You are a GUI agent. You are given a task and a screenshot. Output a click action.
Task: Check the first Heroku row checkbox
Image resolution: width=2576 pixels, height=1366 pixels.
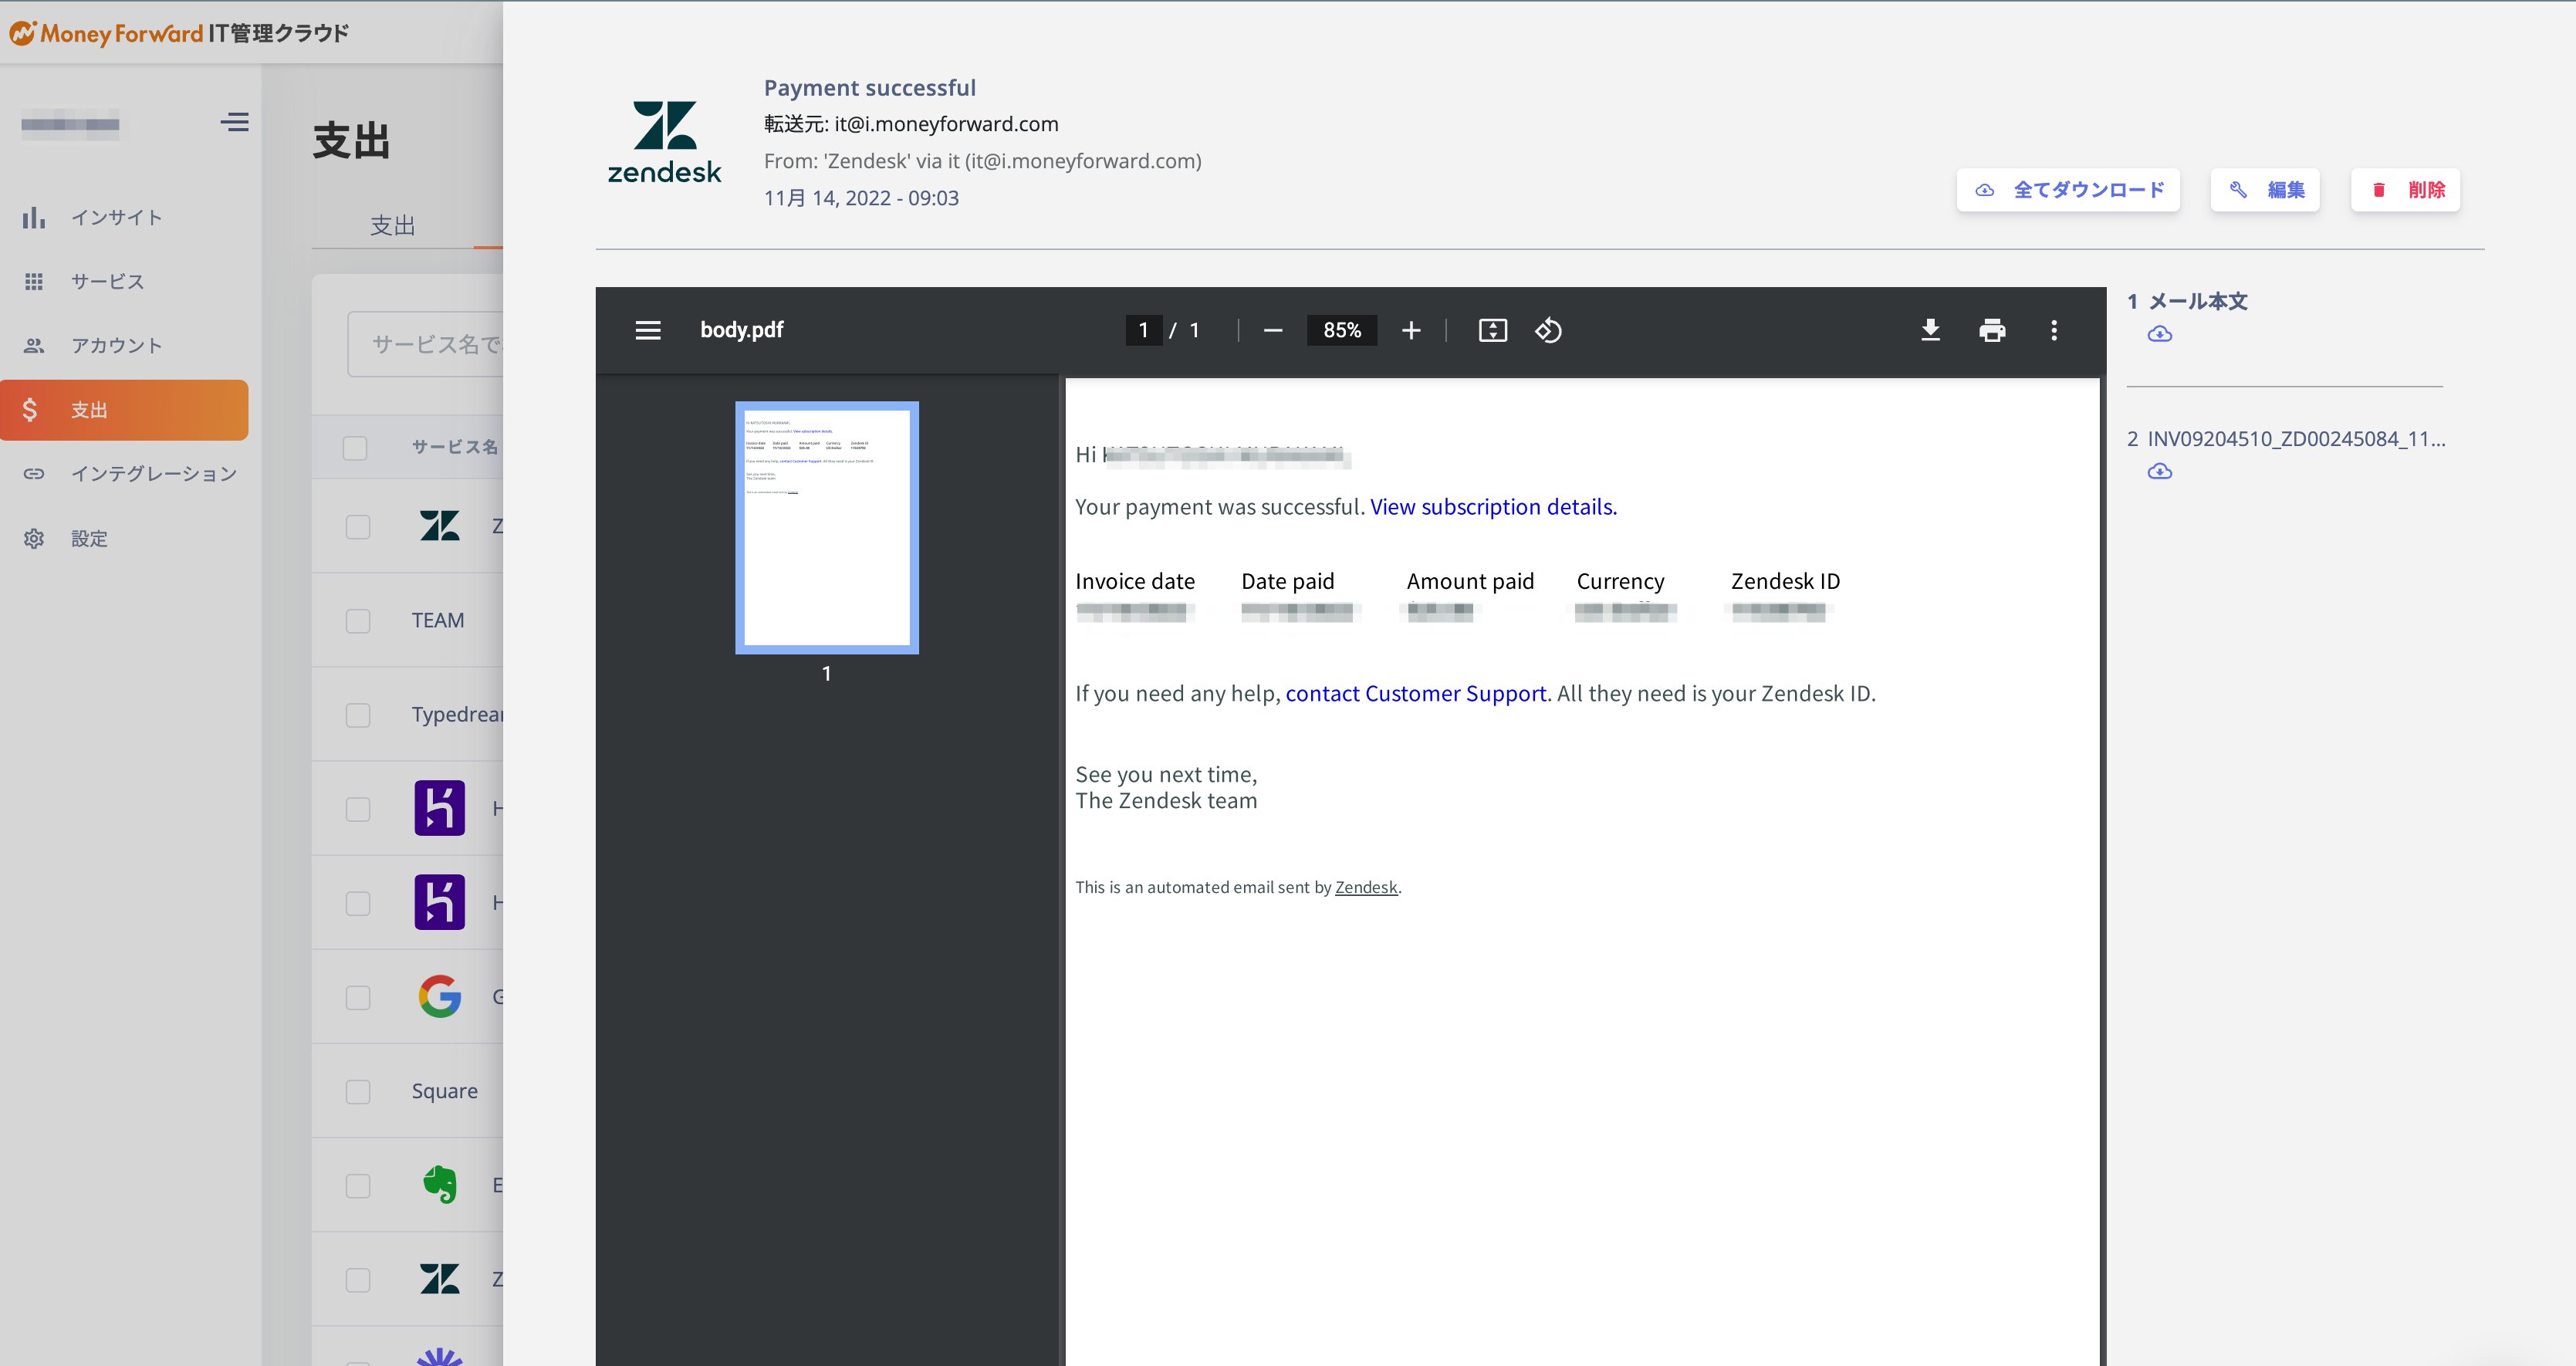click(358, 809)
